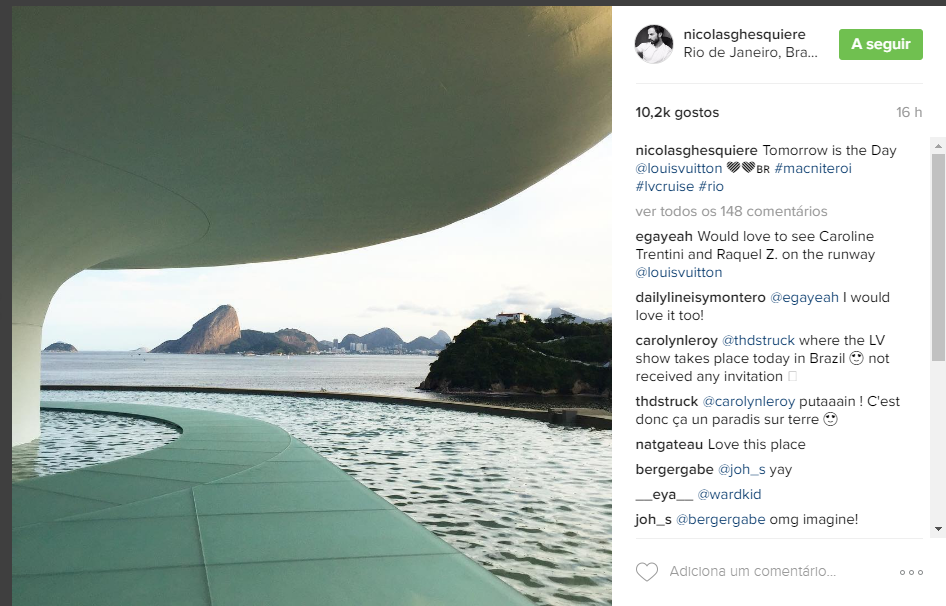This screenshot has width=946, height=606.
Task: Toggle the green 'A seguir' following button
Action: coord(880,44)
